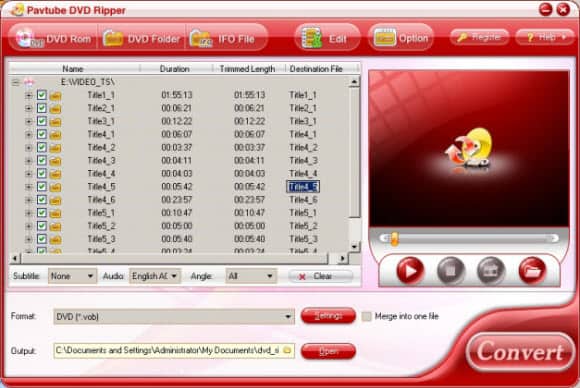Open the Help dropdown menu
Image resolution: width=580 pixels, height=388 pixels.
[544, 37]
